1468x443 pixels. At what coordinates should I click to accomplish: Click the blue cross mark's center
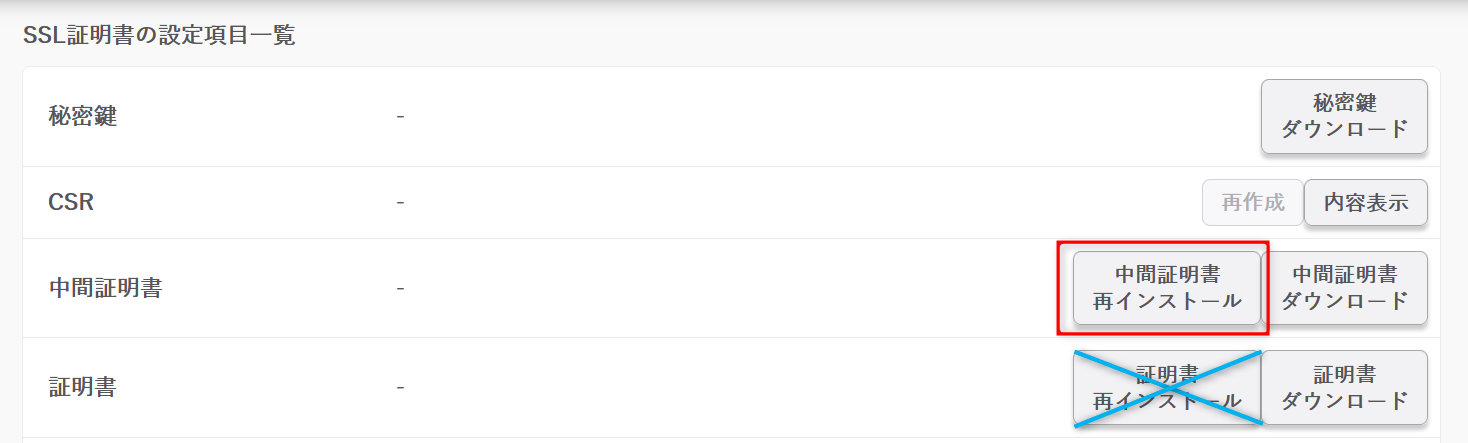point(1166,388)
